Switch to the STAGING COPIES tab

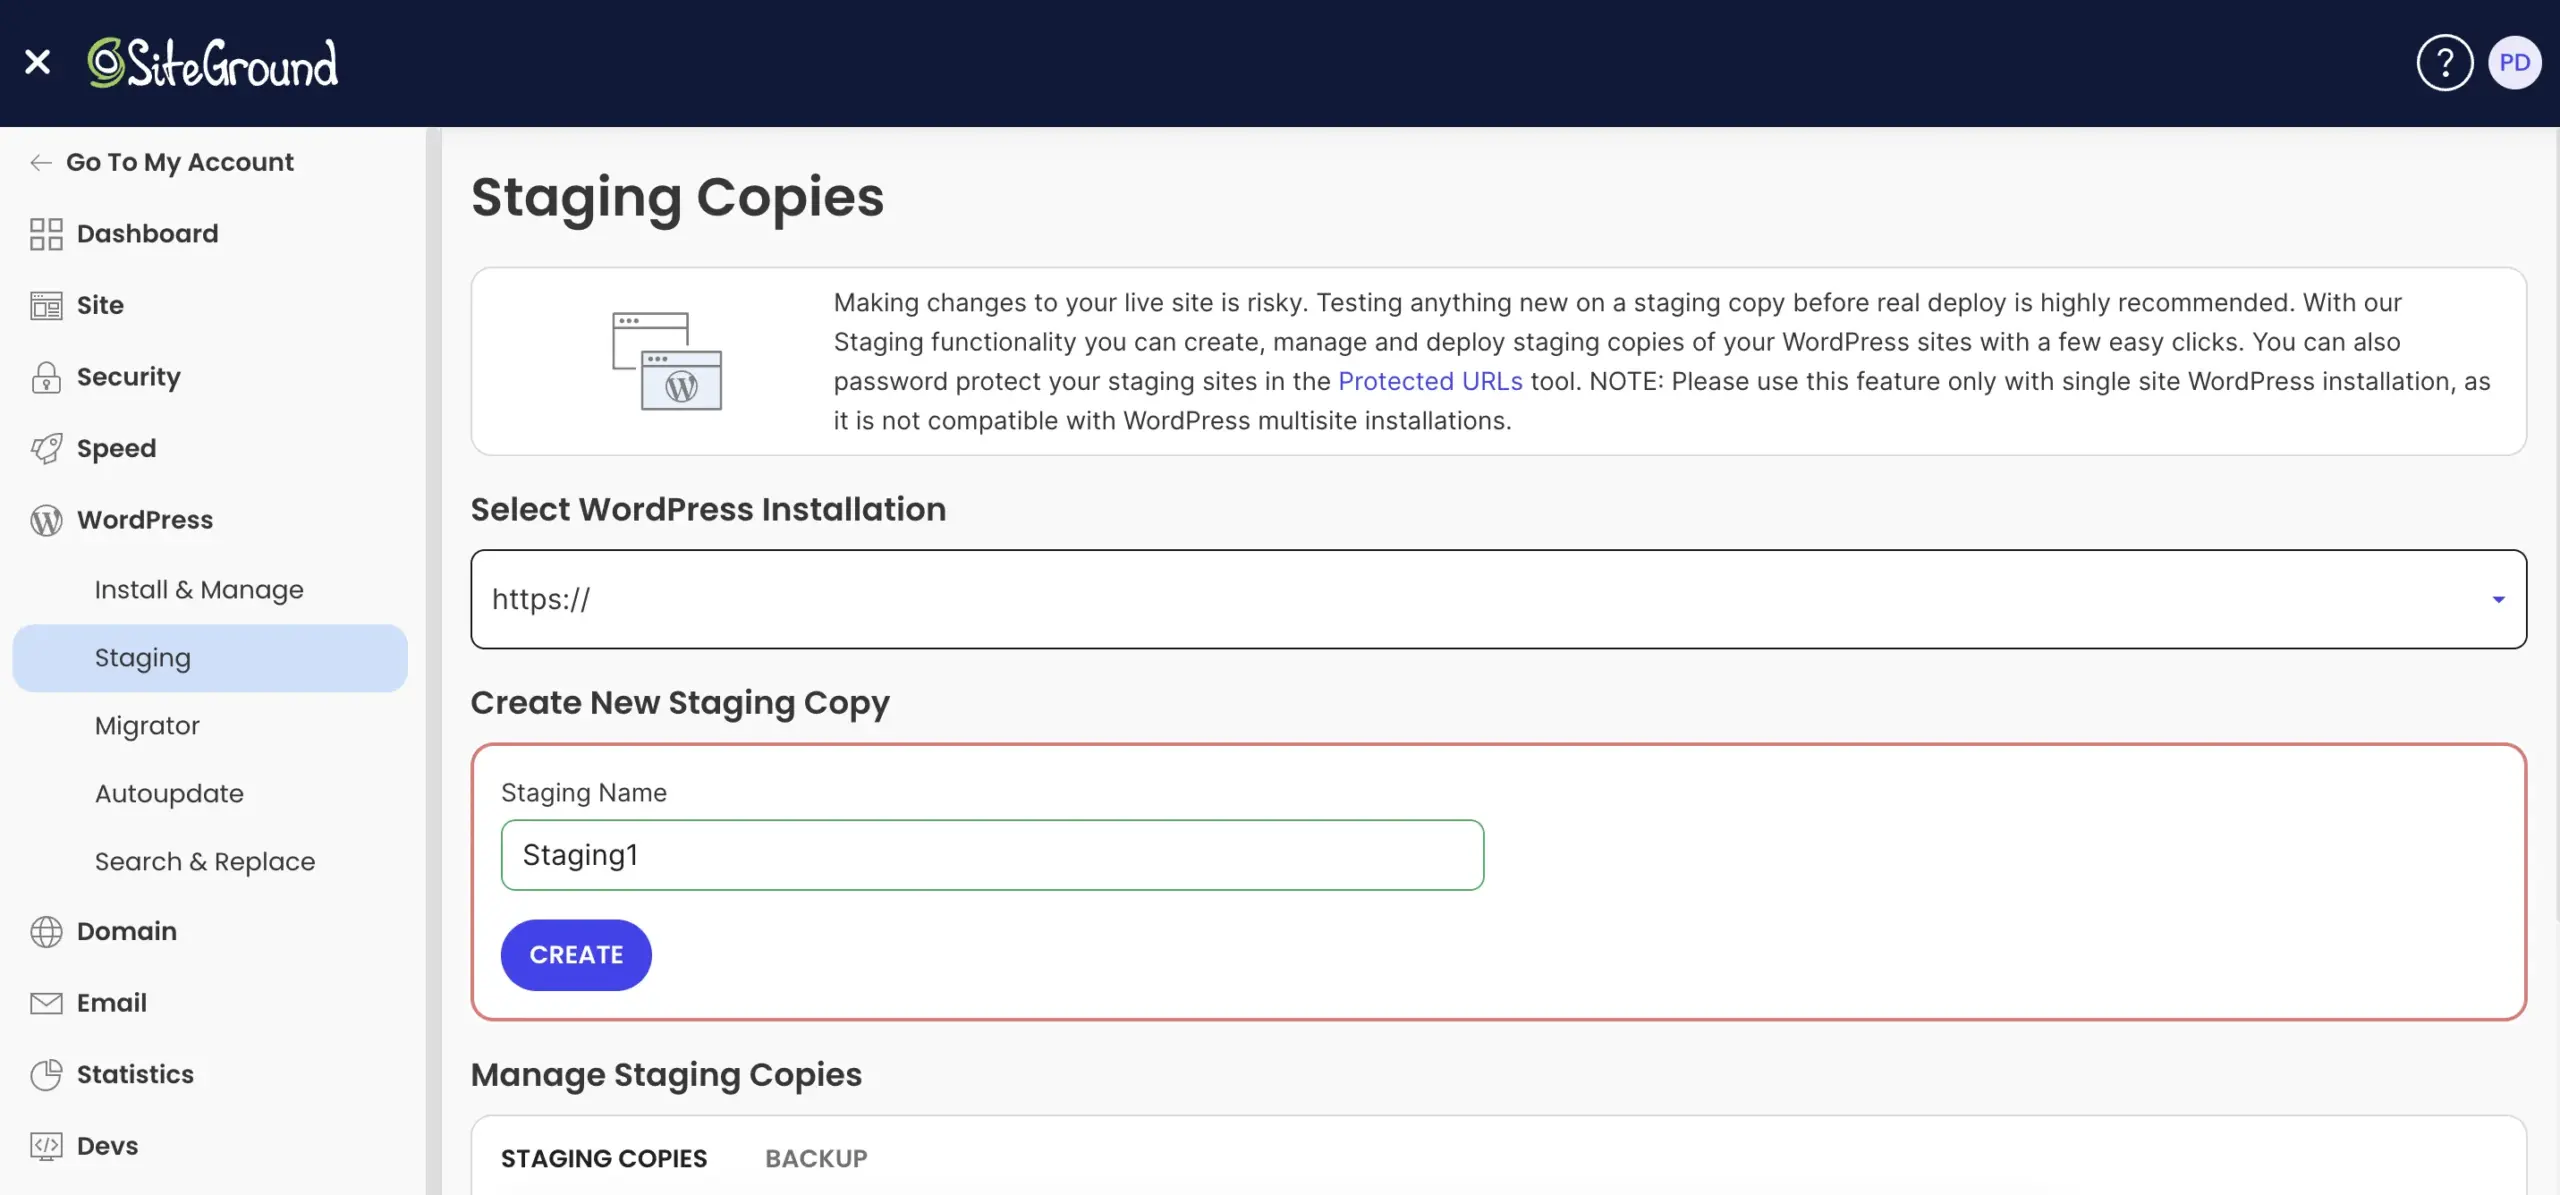coord(604,1158)
